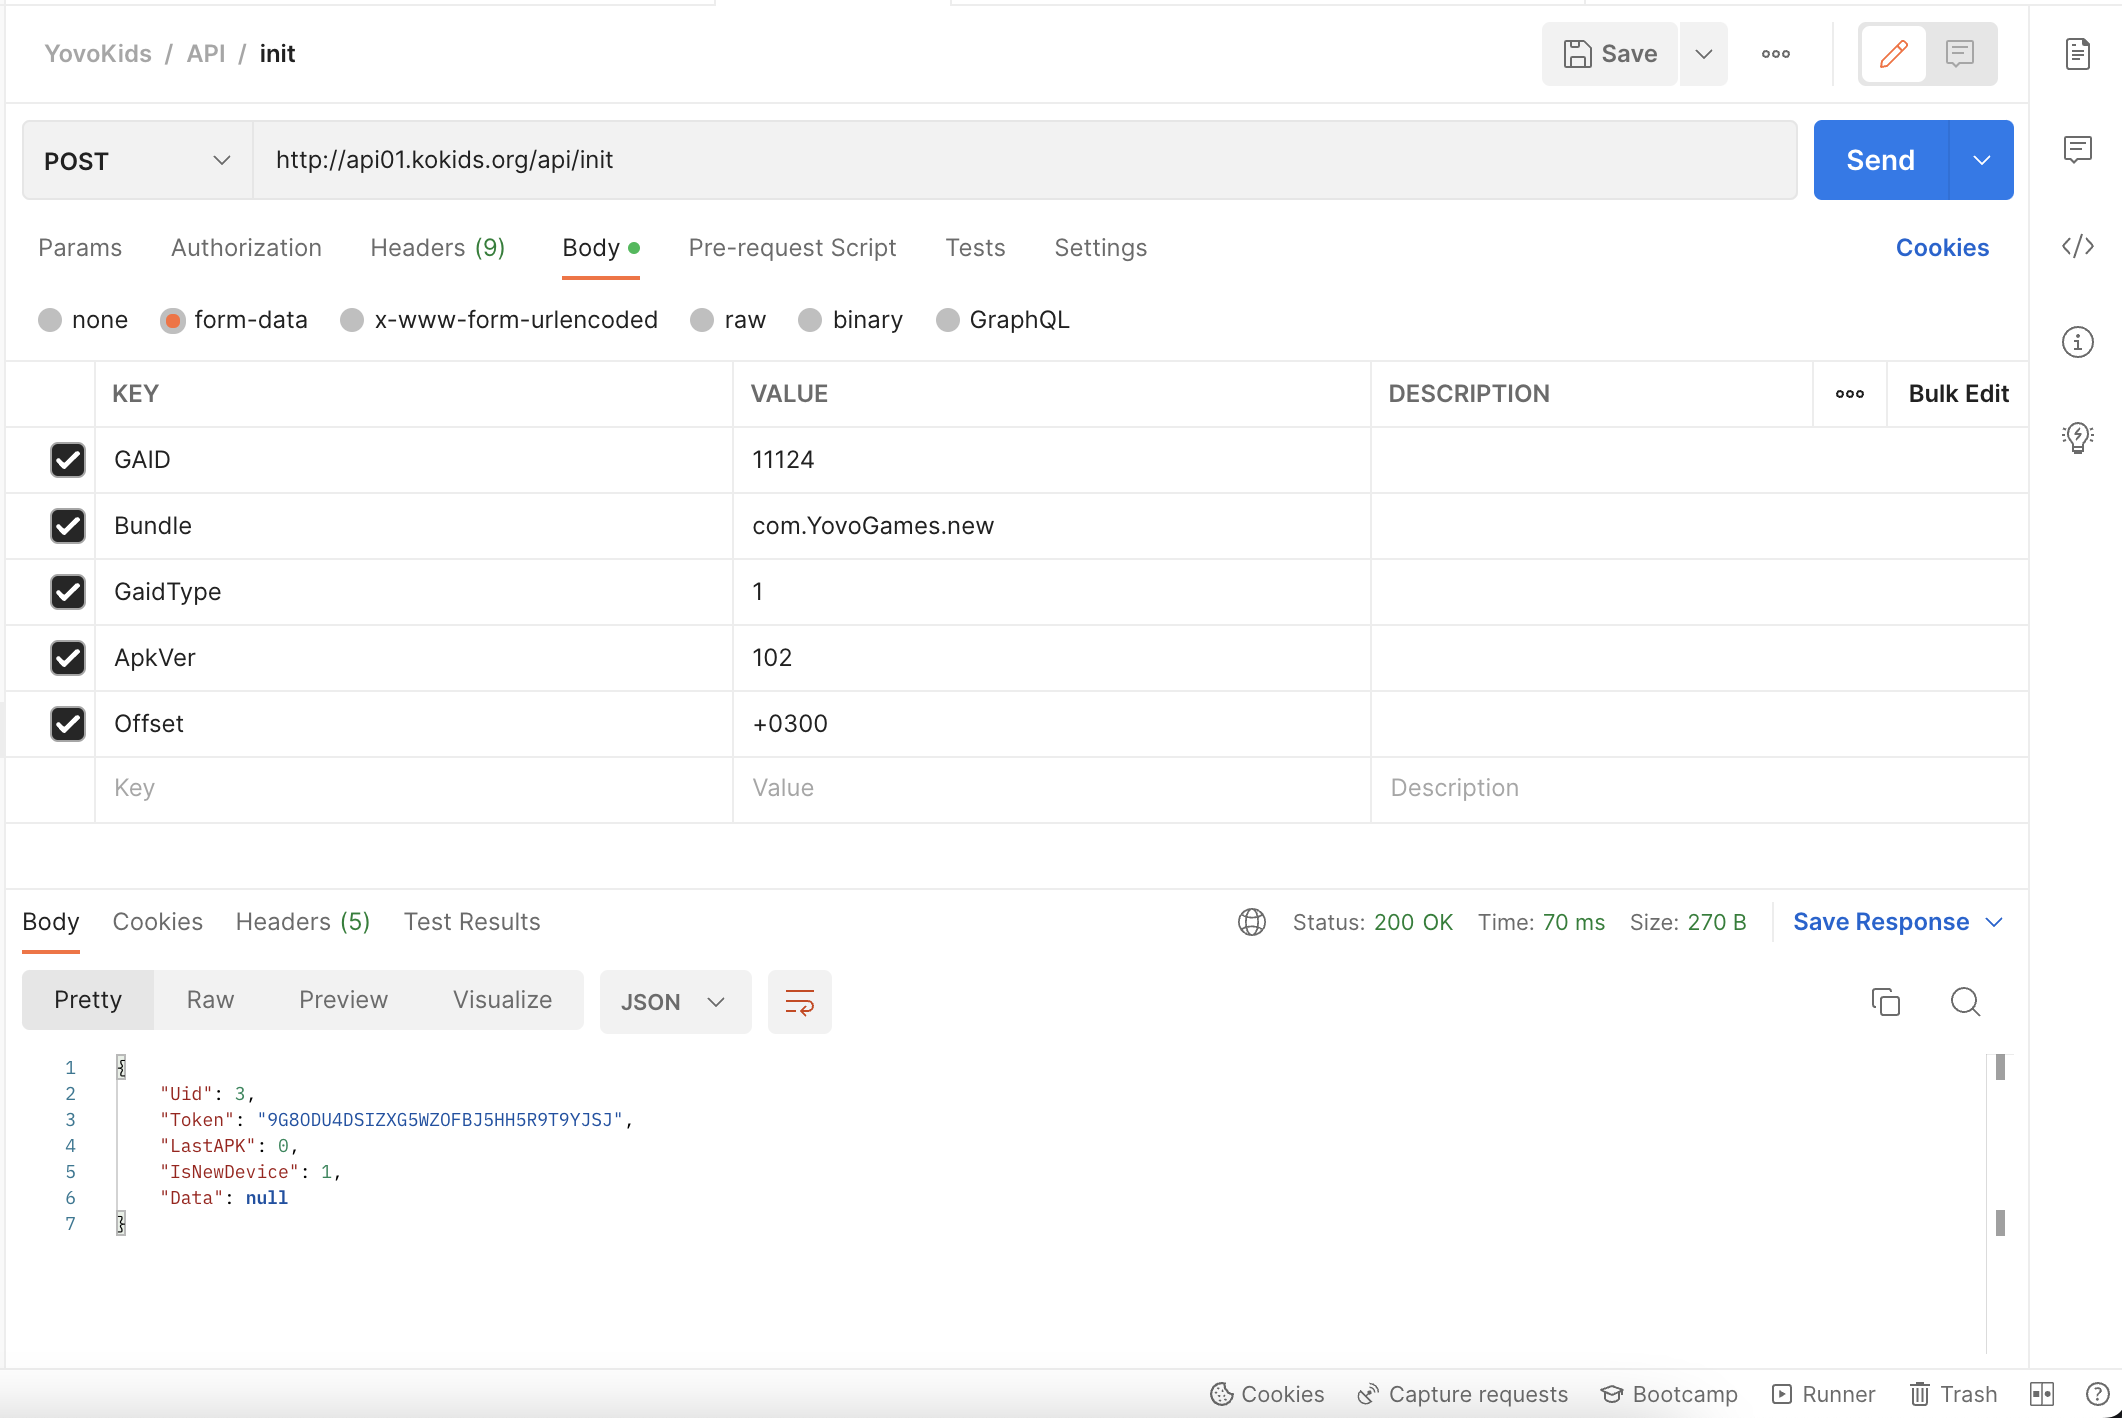Switch to the Headers (9) tab
The image size is (2122, 1418).
pyautogui.click(x=437, y=248)
